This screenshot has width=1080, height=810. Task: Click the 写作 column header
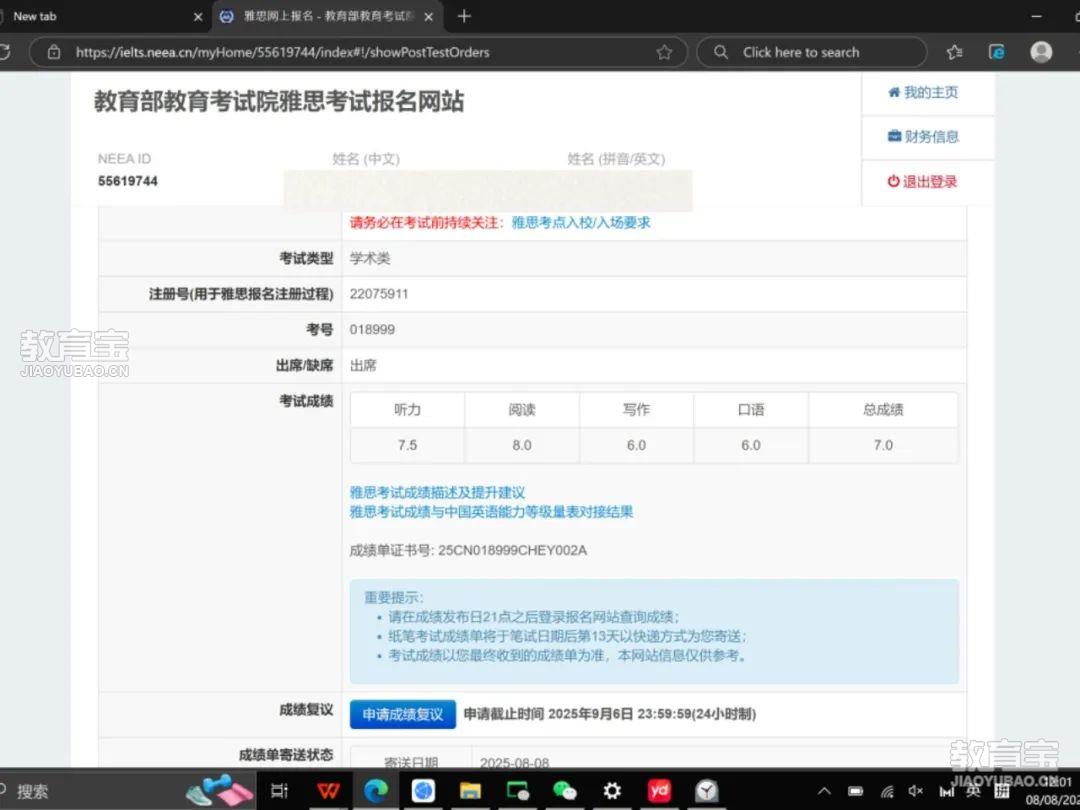[x=636, y=409]
